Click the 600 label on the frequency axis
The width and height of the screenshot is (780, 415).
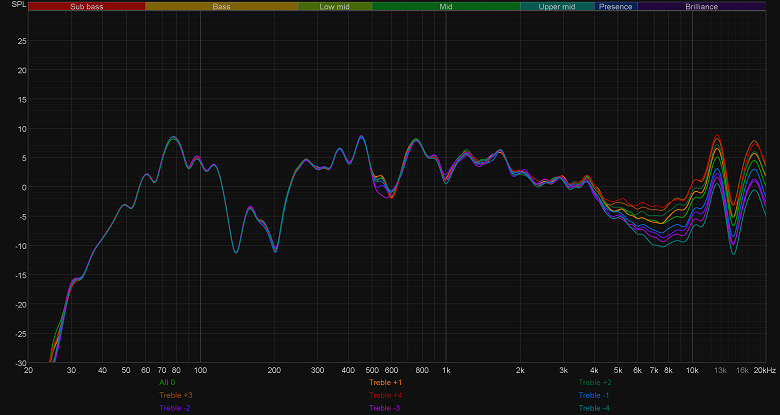coord(391,370)
